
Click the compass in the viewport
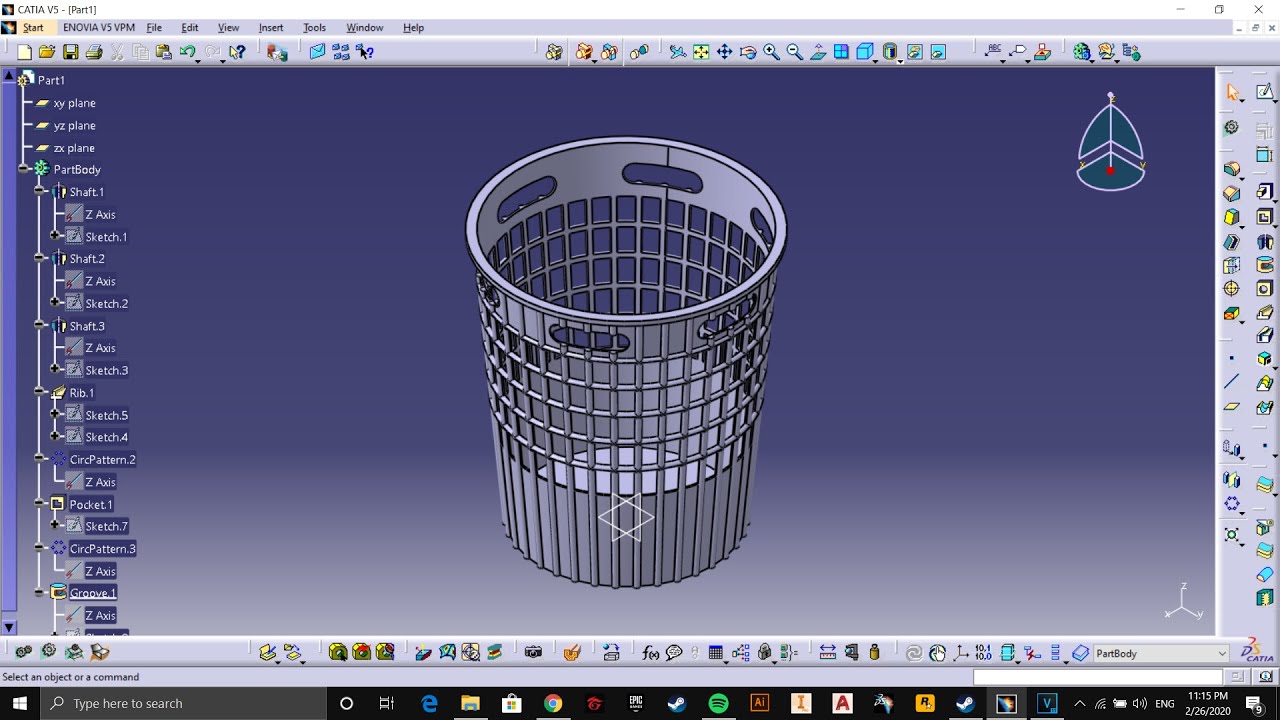(x=1111, y=145)
